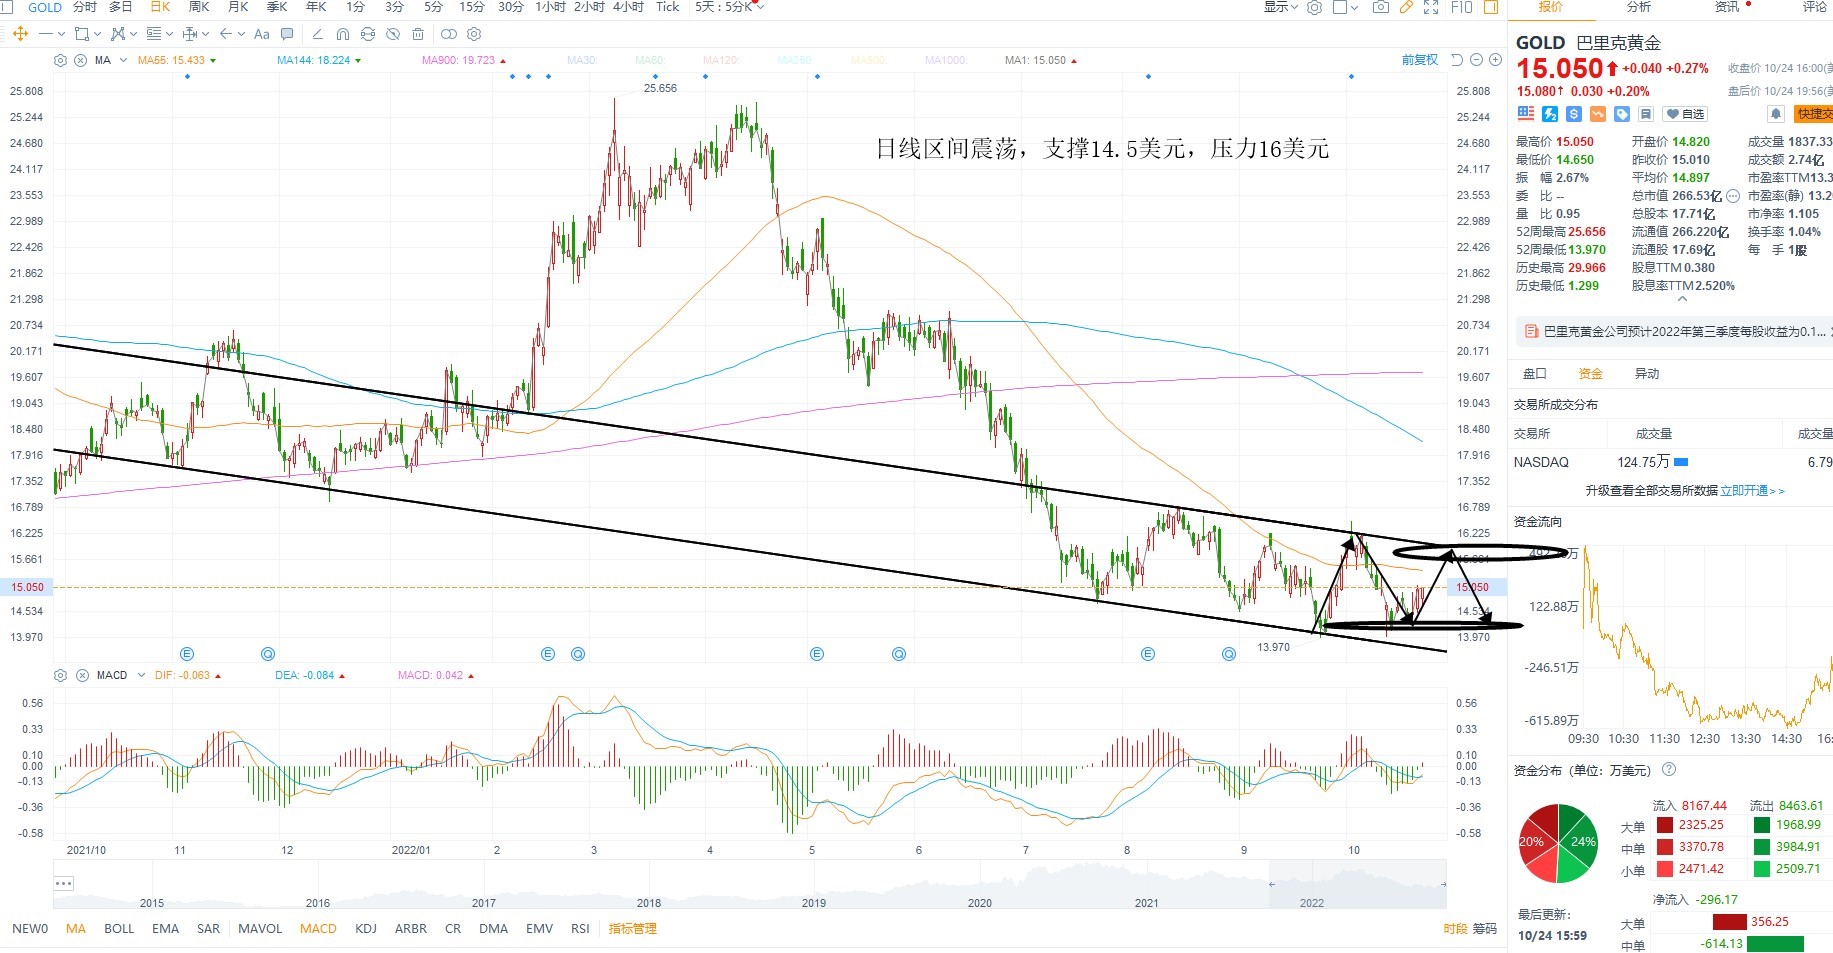The height and width of the screenshot is (953, 1833).
Task: Enter fullscreen chart mode
Action: point(1431,7)
